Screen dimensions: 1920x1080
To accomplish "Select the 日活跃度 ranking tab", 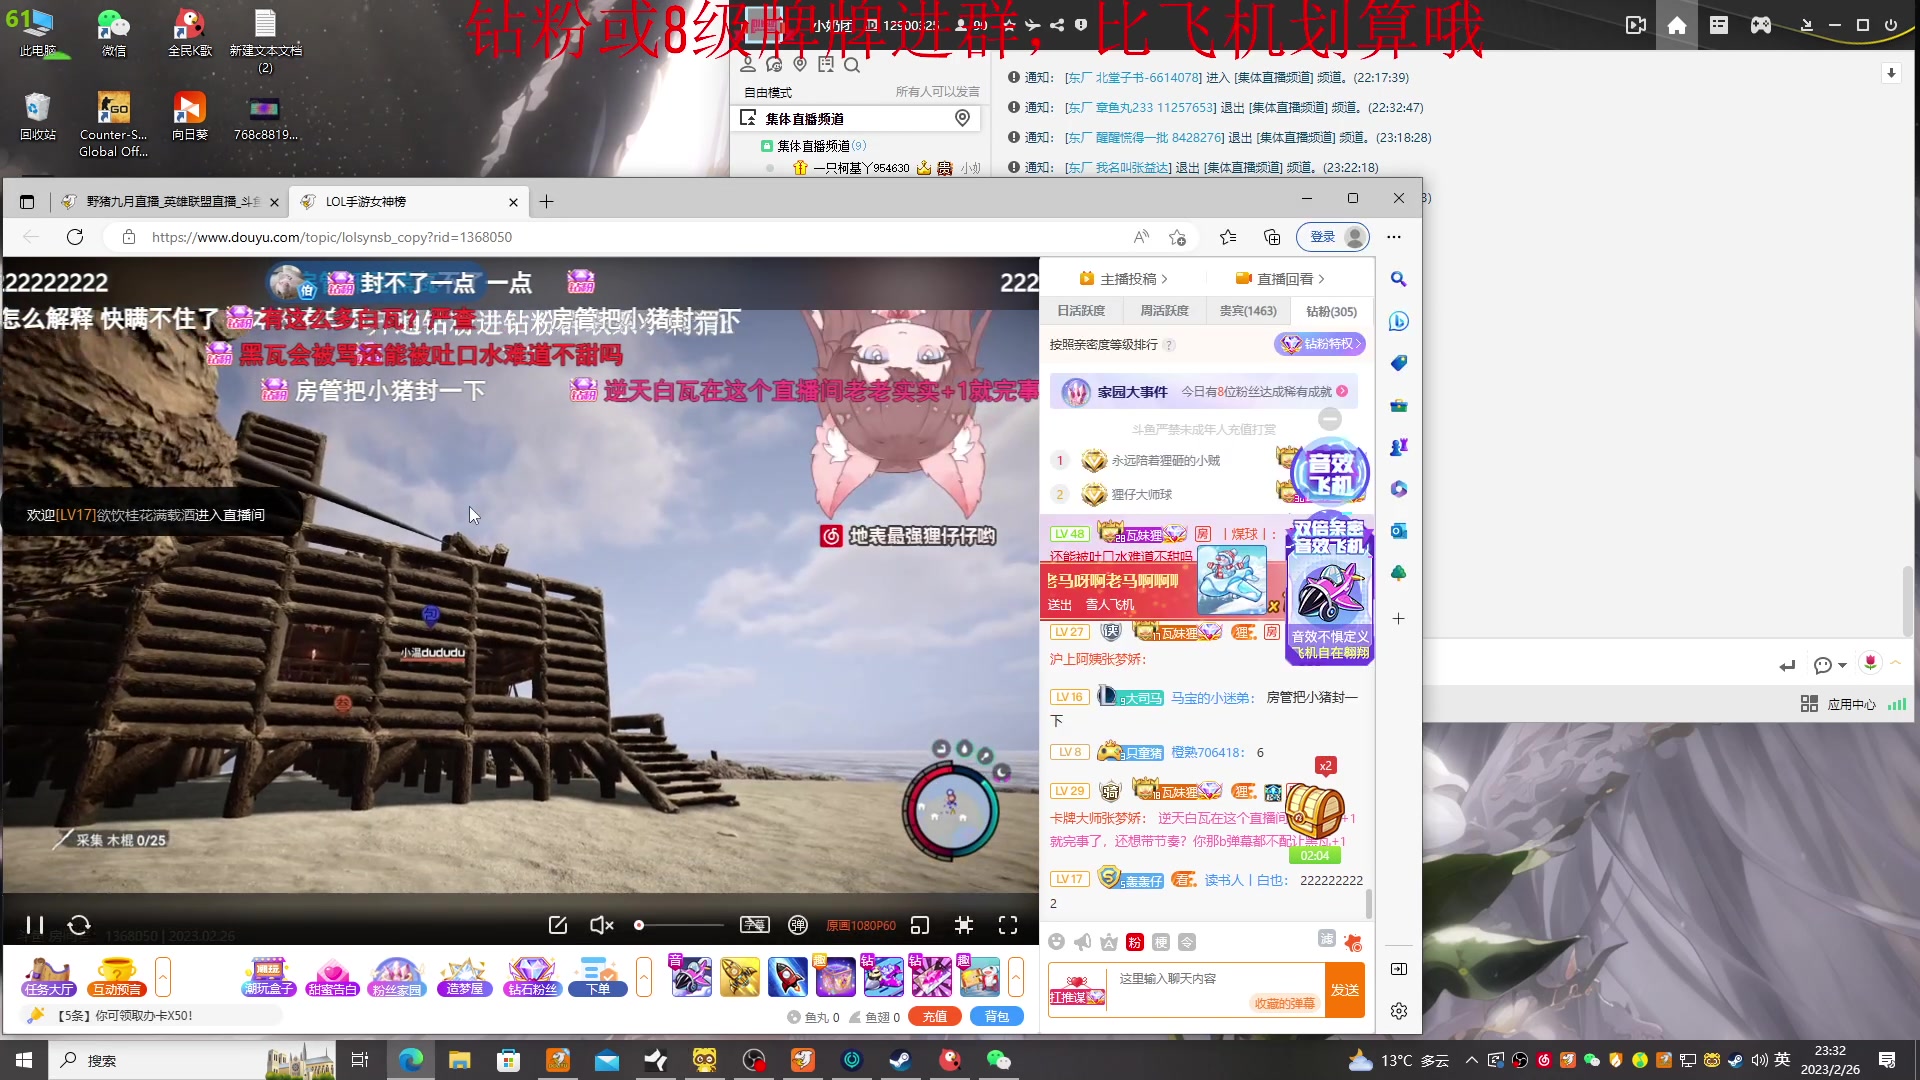I will pyautogui.click(x=1083, y=311).
